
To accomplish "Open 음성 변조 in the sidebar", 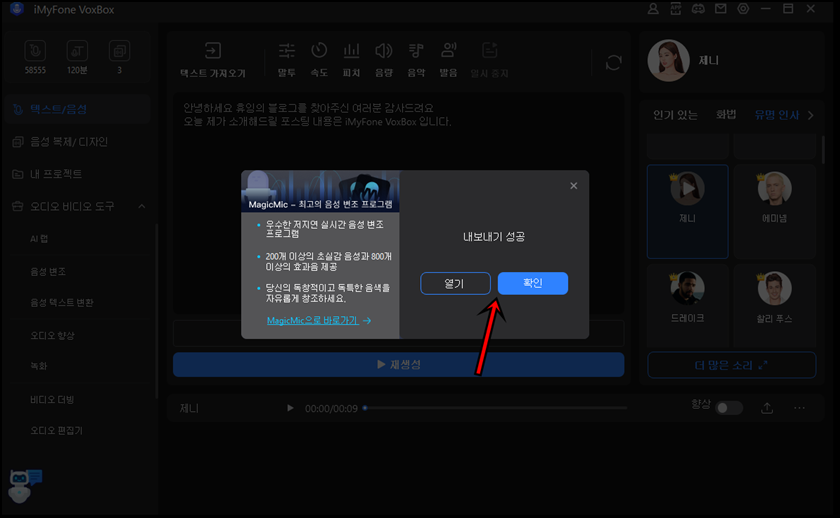I will coord(48,272).
